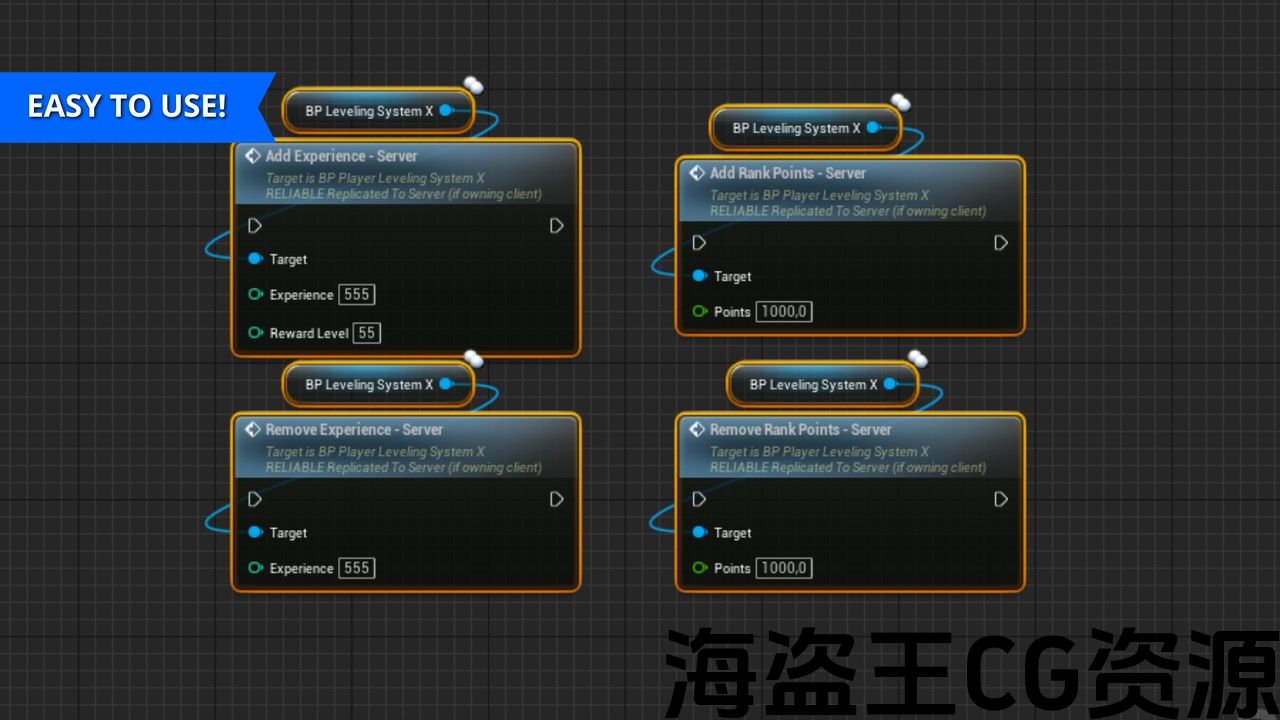
Task: Click the Add Experience node function icon
Action: click(x=252, y=156)
